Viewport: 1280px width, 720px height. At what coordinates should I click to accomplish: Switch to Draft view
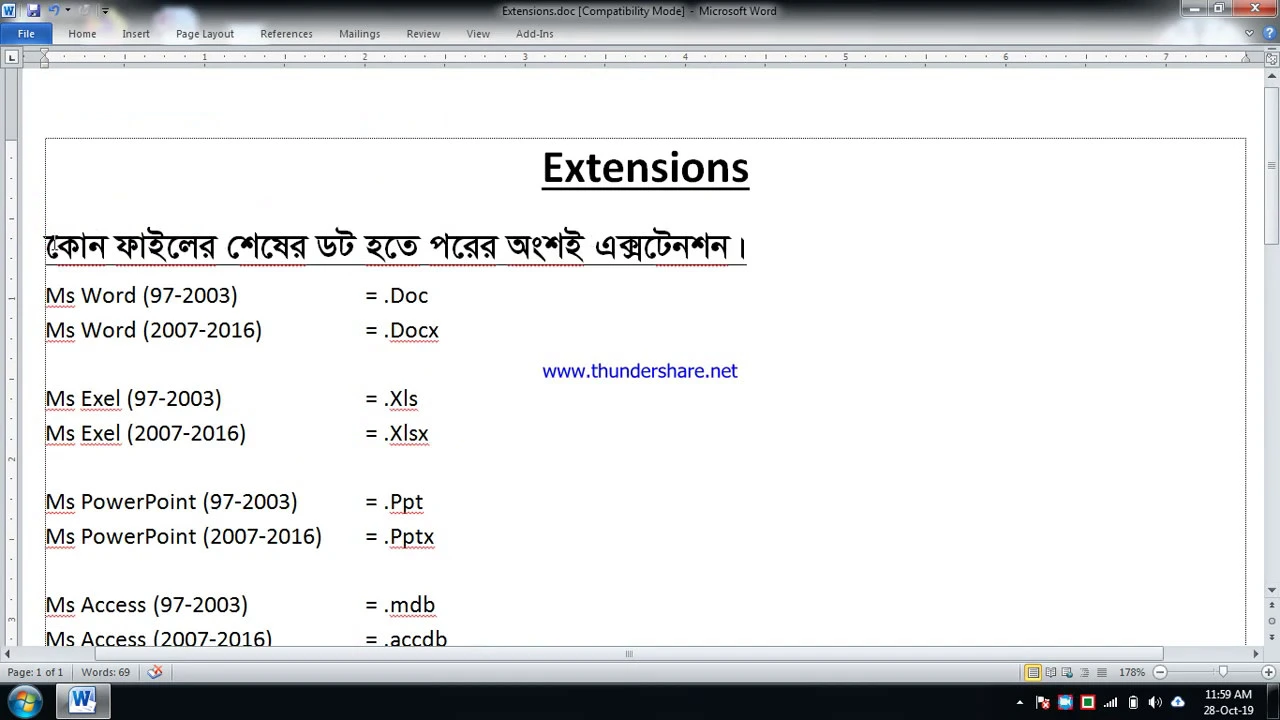1102,672
